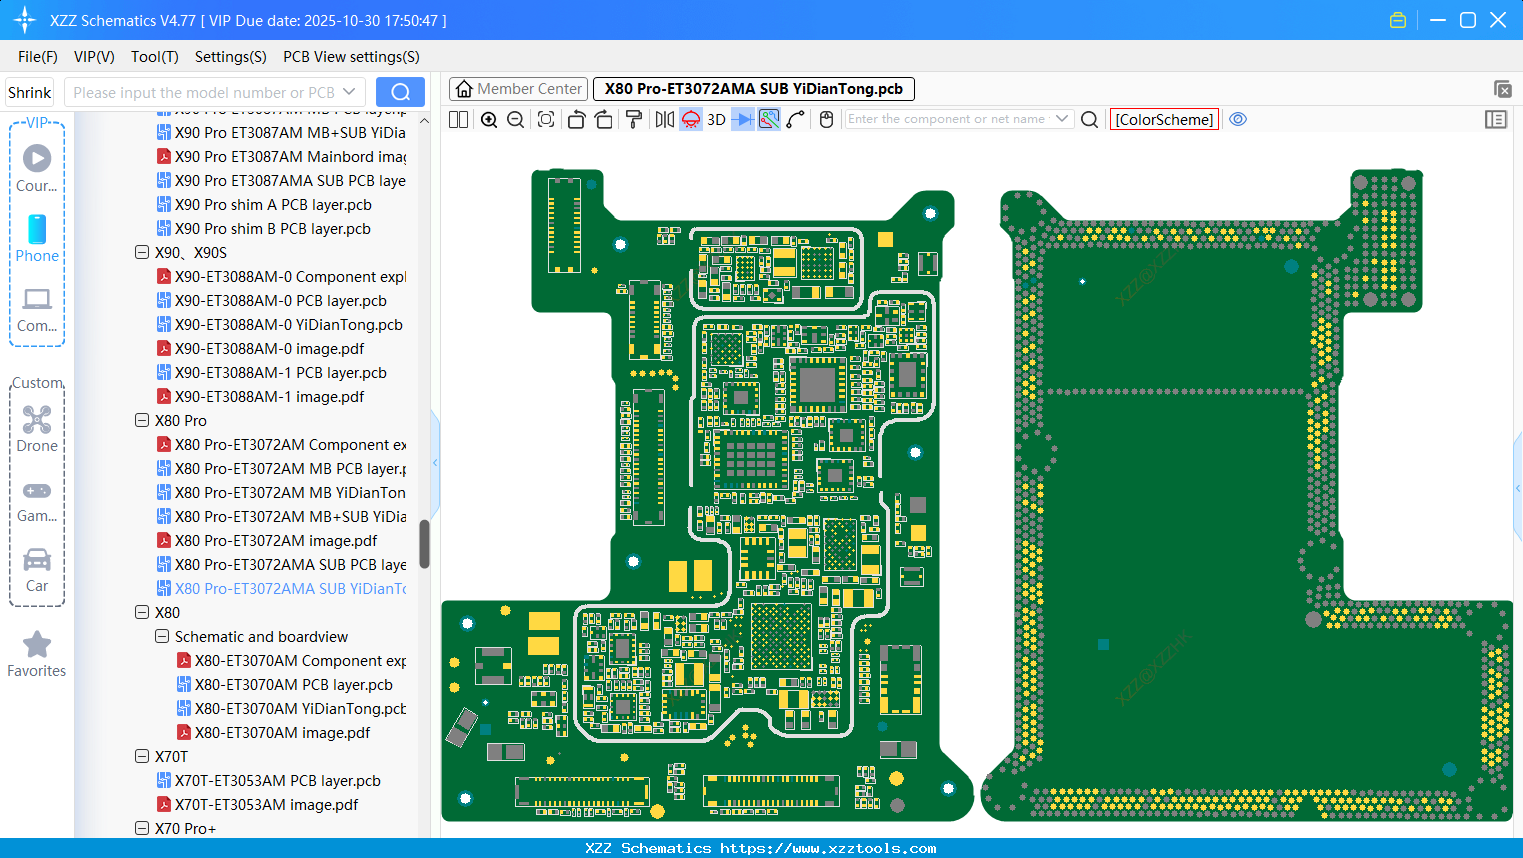The height and width of the screenshot is (858, 1523).
Task: Select the Computer category icon
Action: [x=37, y=309]
